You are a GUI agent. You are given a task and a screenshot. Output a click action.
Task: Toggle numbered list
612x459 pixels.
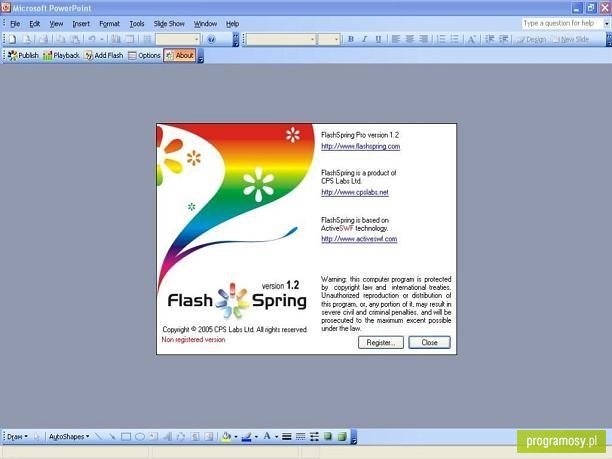441,39
